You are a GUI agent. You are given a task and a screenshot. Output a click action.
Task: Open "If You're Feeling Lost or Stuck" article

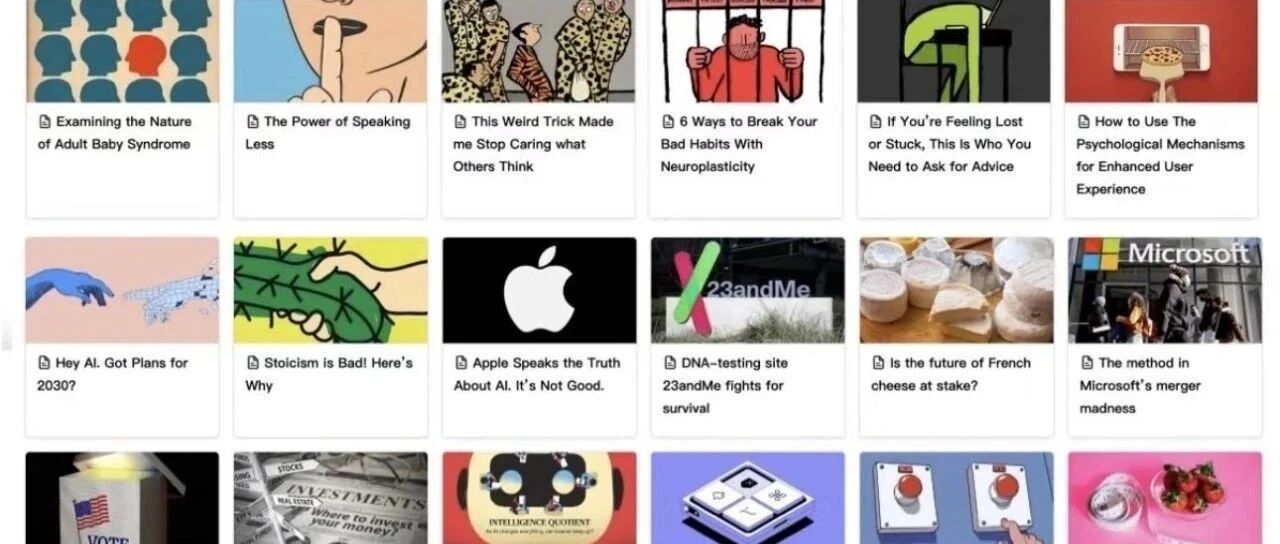pyautogui.click(x=950, y=144)
